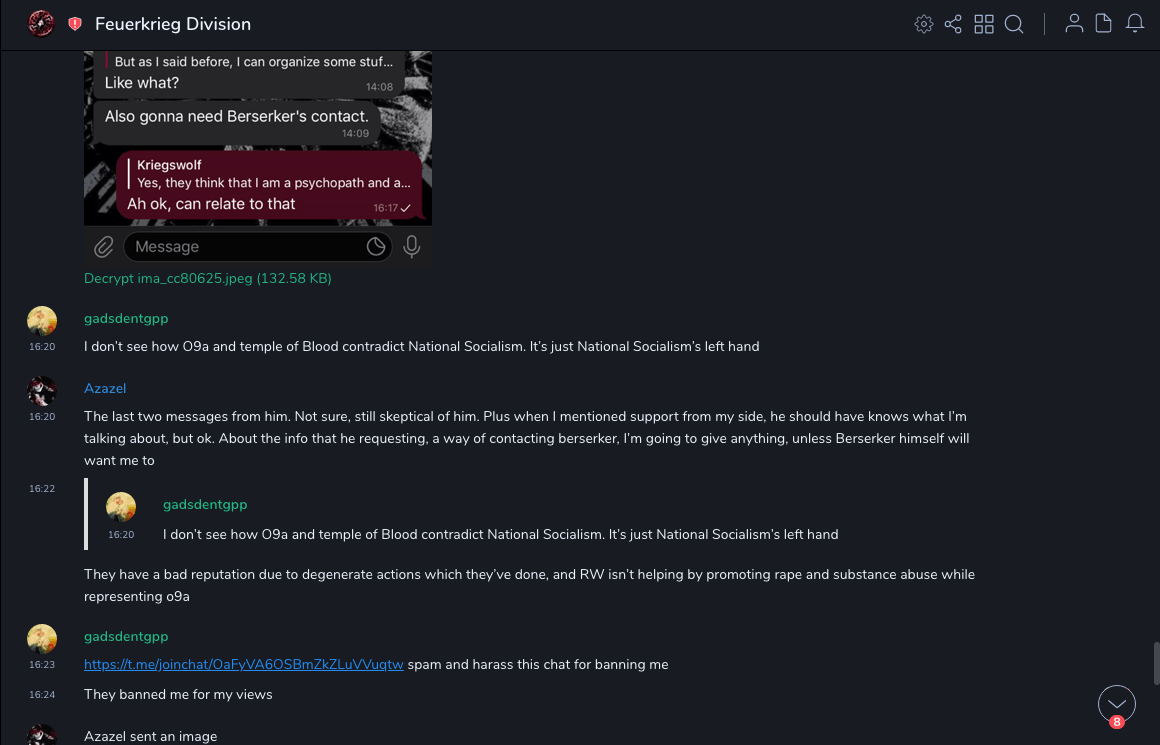Image resolution: width=1160 pixels, height=745 pixels.
Task: Click the Azazel username at 16:20
Action: coord(105,388)
